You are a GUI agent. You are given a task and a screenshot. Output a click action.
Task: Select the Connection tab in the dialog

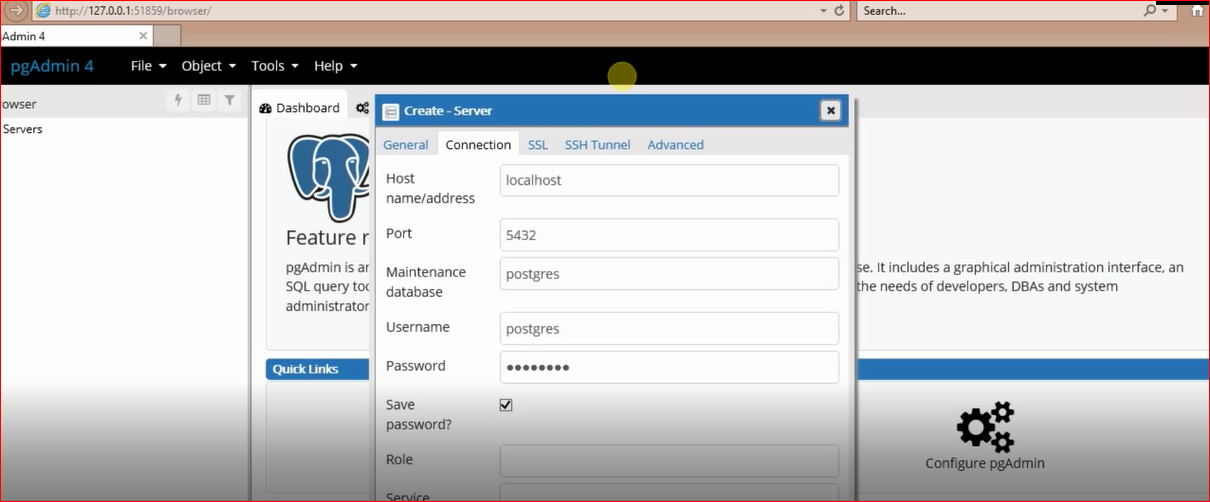[478, 145]
